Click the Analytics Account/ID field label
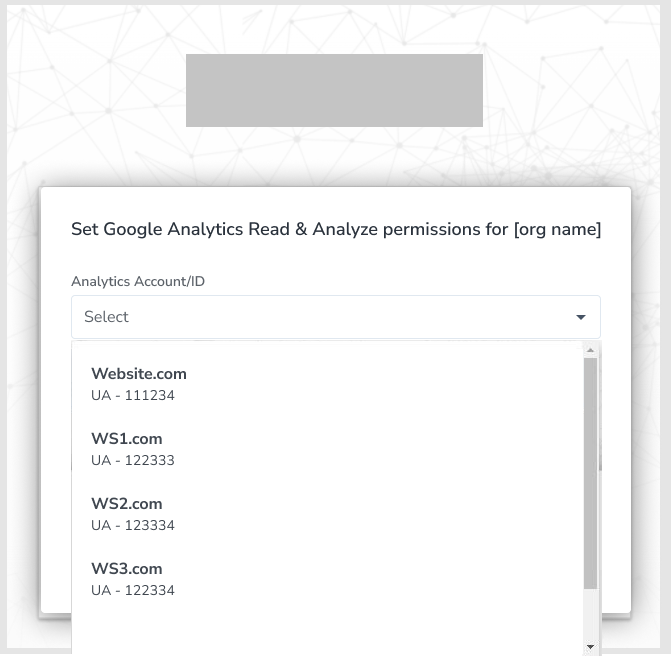This screenshot has height=656, width=671. (x=138, y=282)
